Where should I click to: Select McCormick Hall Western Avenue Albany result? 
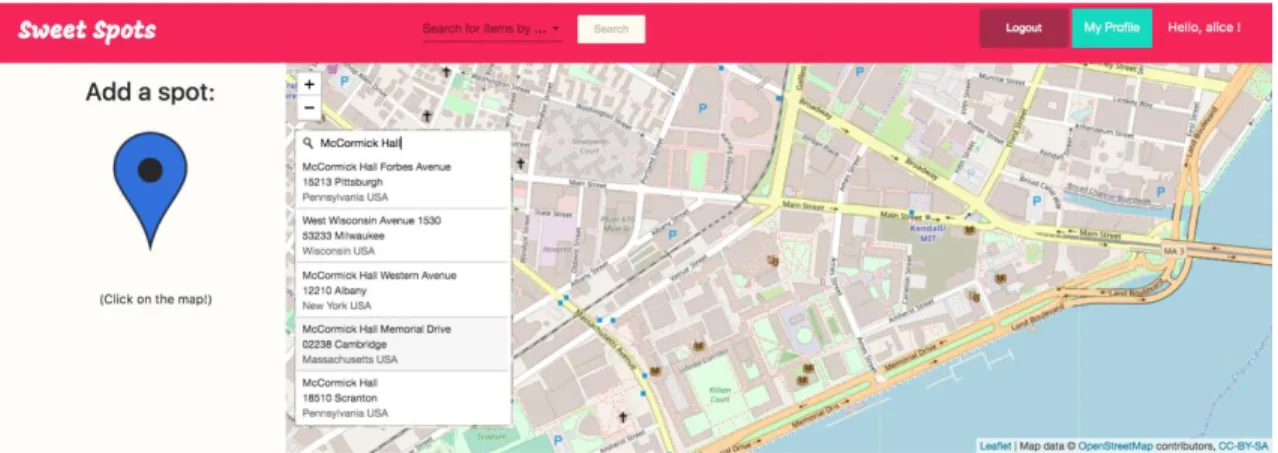pos(403,290)
